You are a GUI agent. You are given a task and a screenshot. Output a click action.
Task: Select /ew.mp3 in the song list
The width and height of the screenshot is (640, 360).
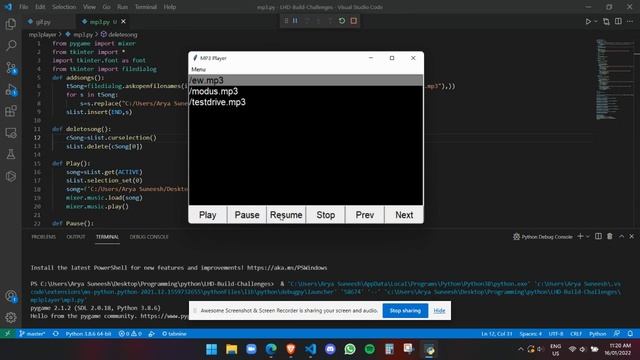point(306,80)
